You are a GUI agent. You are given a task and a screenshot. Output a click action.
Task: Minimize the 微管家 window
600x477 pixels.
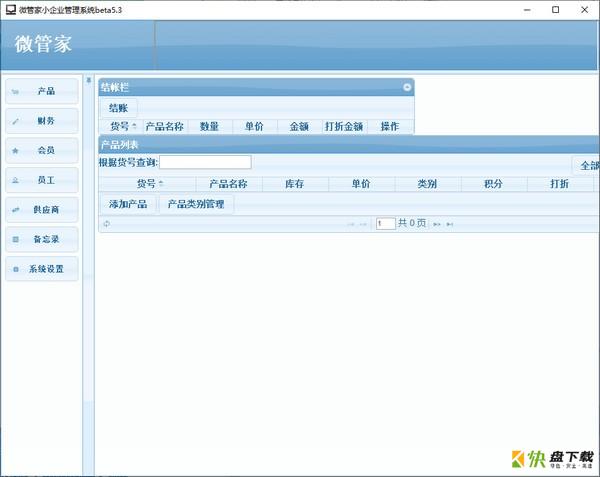pos(527,10)
